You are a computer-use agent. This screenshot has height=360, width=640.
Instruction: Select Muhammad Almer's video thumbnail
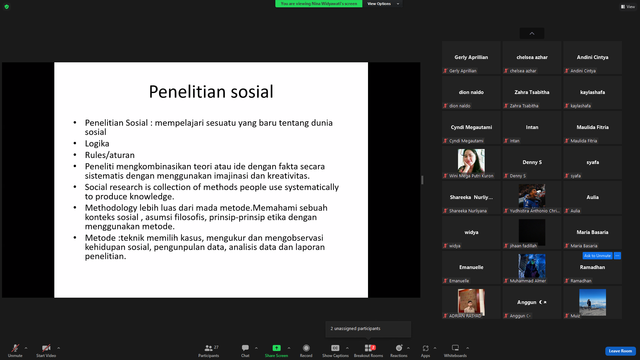(532, 266)
